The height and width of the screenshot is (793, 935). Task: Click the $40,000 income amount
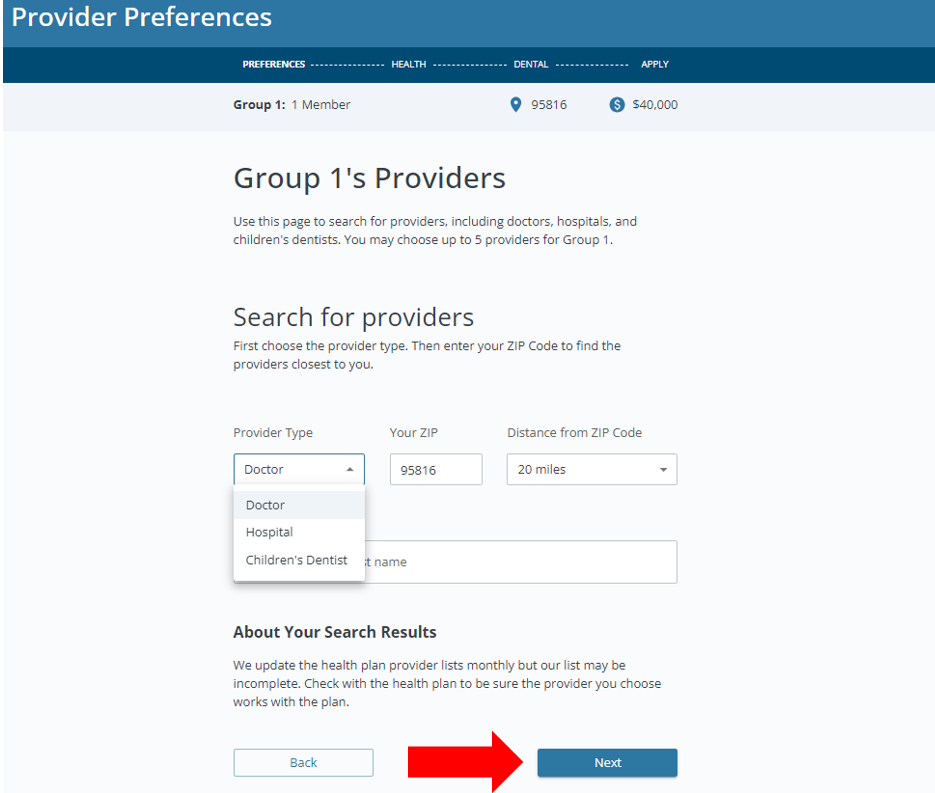click(655, 104)
